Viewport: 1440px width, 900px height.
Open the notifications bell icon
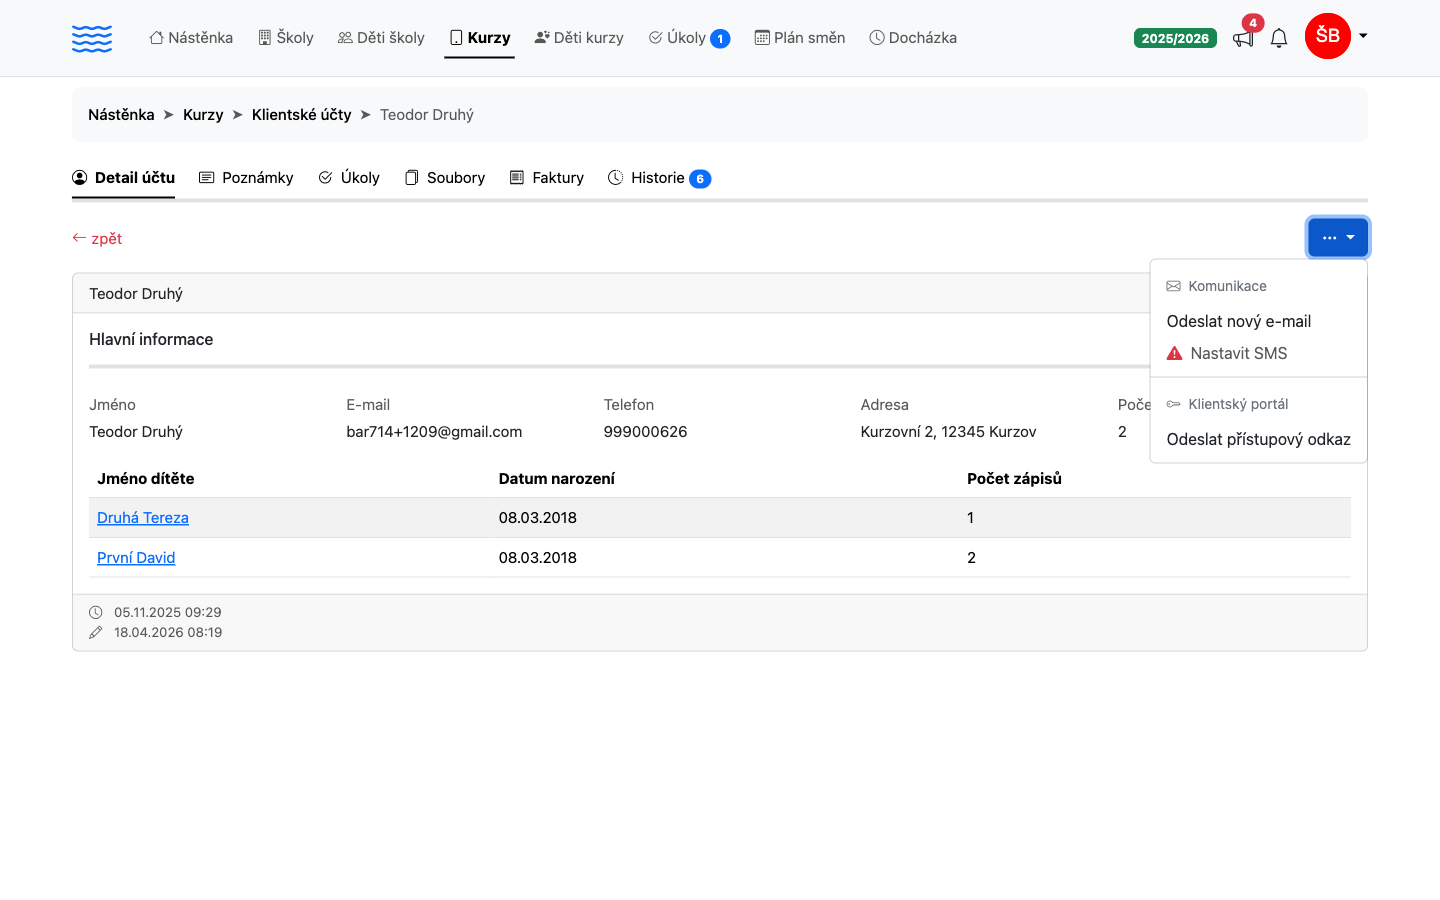[1279, 38]
